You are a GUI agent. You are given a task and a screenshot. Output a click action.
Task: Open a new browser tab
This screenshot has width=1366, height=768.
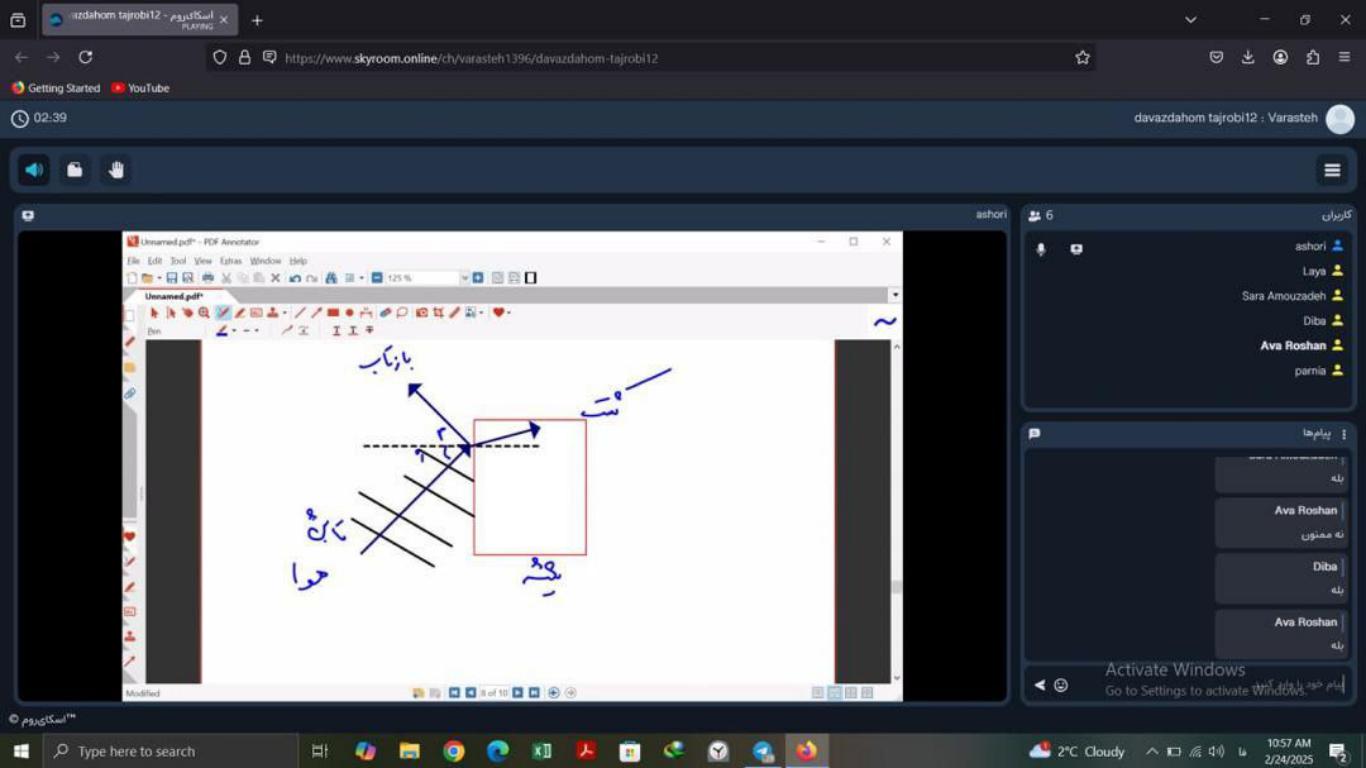coord(257,20)
